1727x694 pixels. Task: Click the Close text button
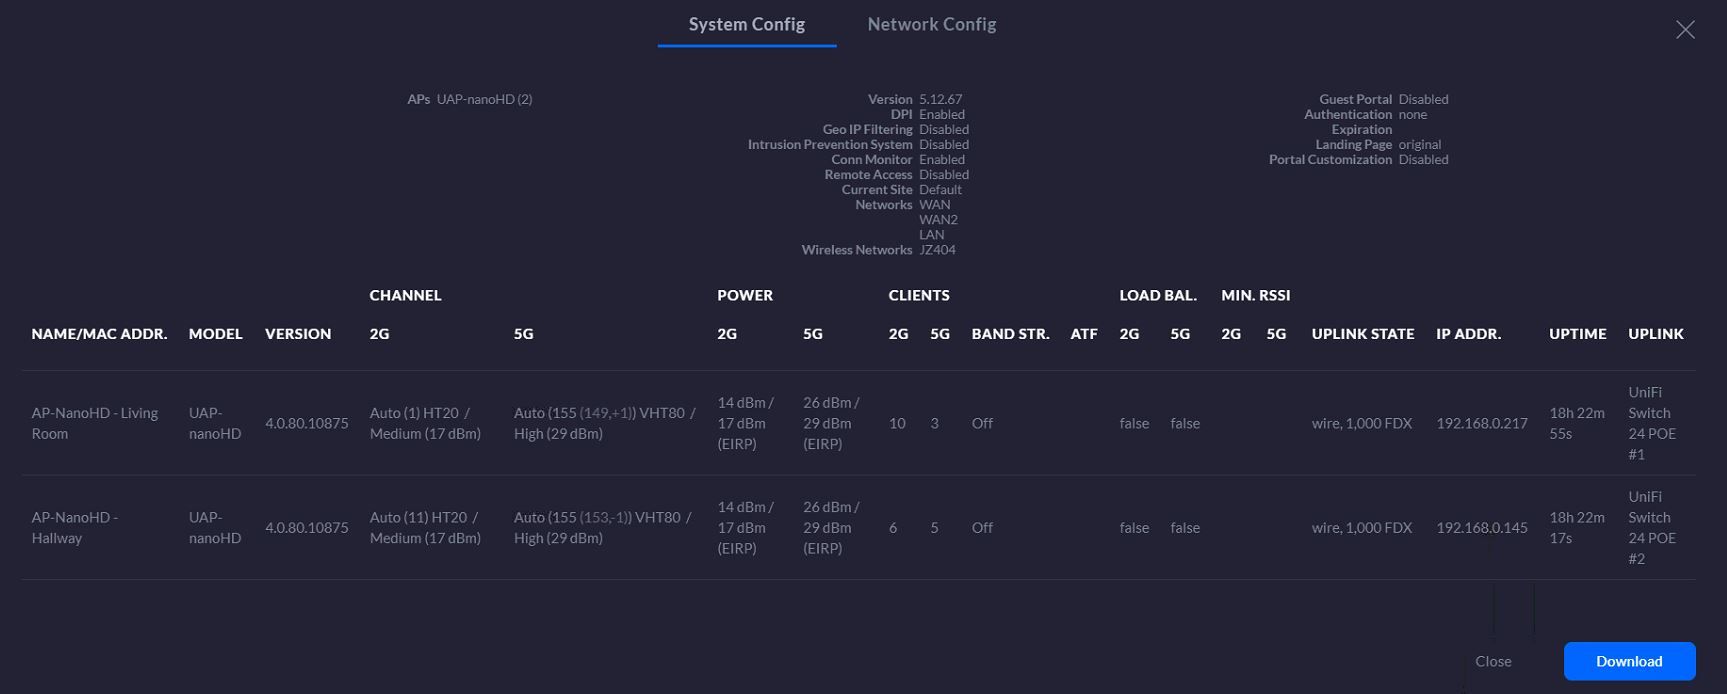(x=1493, y=661)
